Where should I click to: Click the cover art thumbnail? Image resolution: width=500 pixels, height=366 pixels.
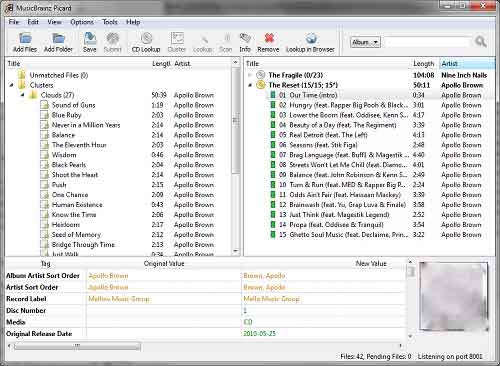[453, 296]
